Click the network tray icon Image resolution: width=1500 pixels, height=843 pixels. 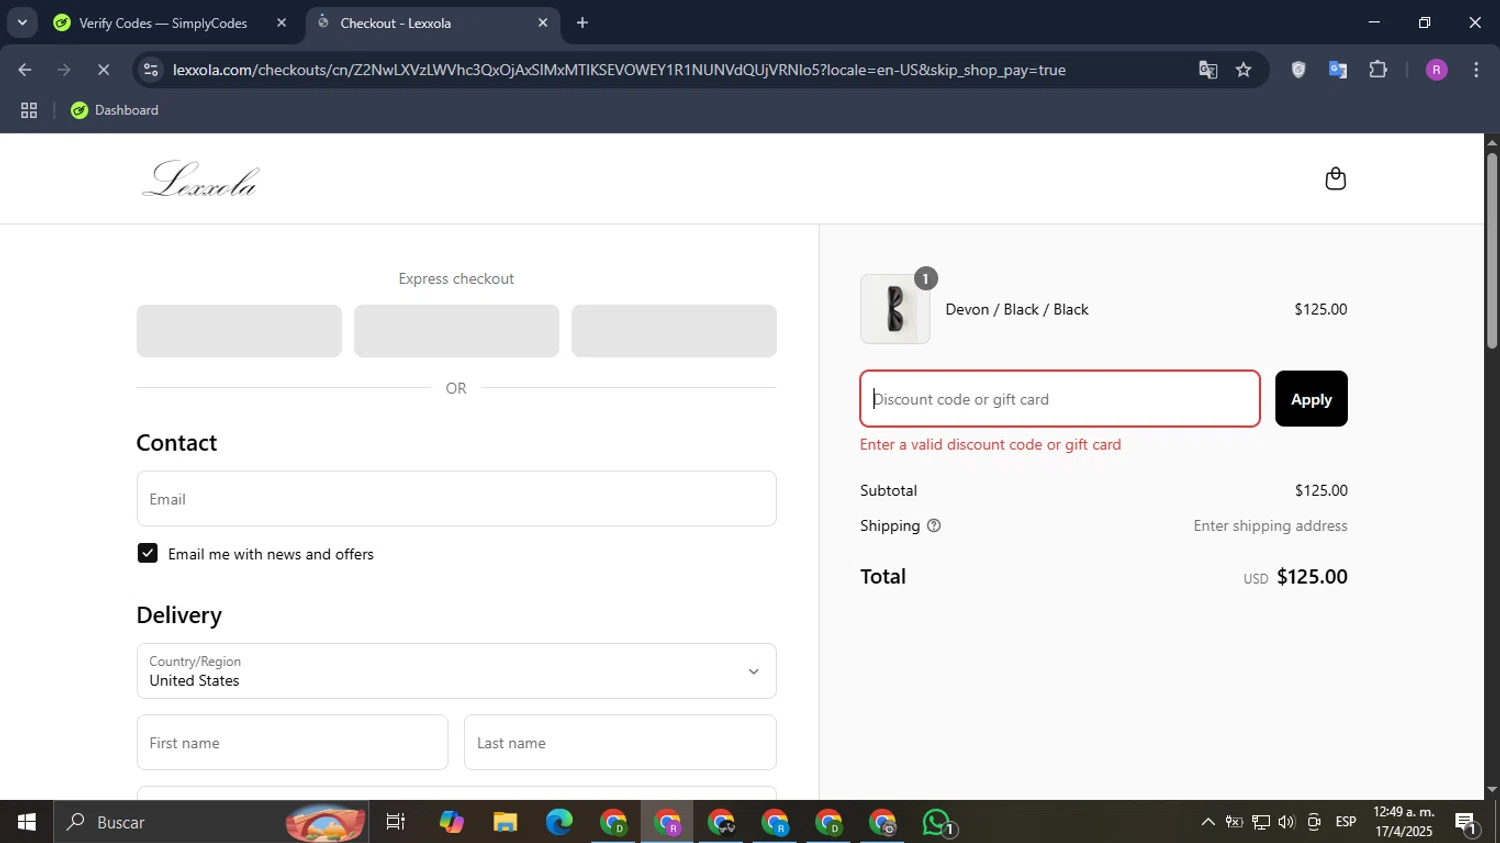(x=1261, y=822)
